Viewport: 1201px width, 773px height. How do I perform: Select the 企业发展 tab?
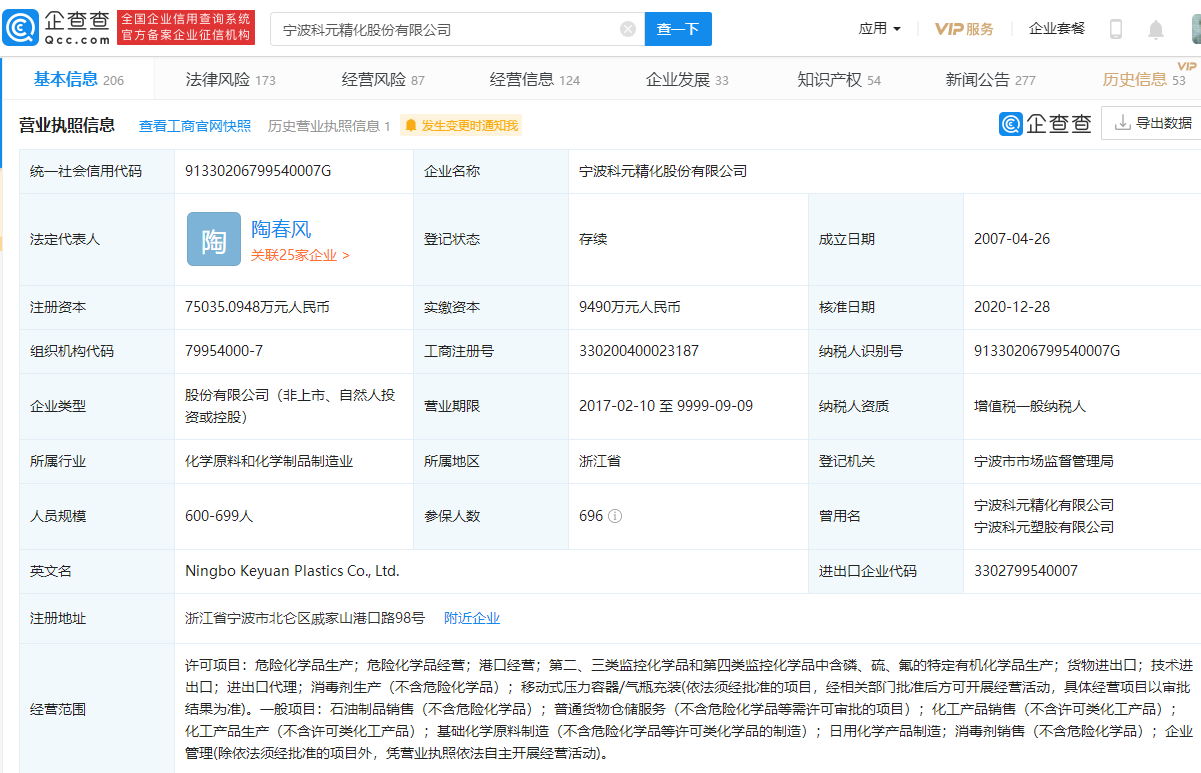pyautogui.click(x=687, y=80)
